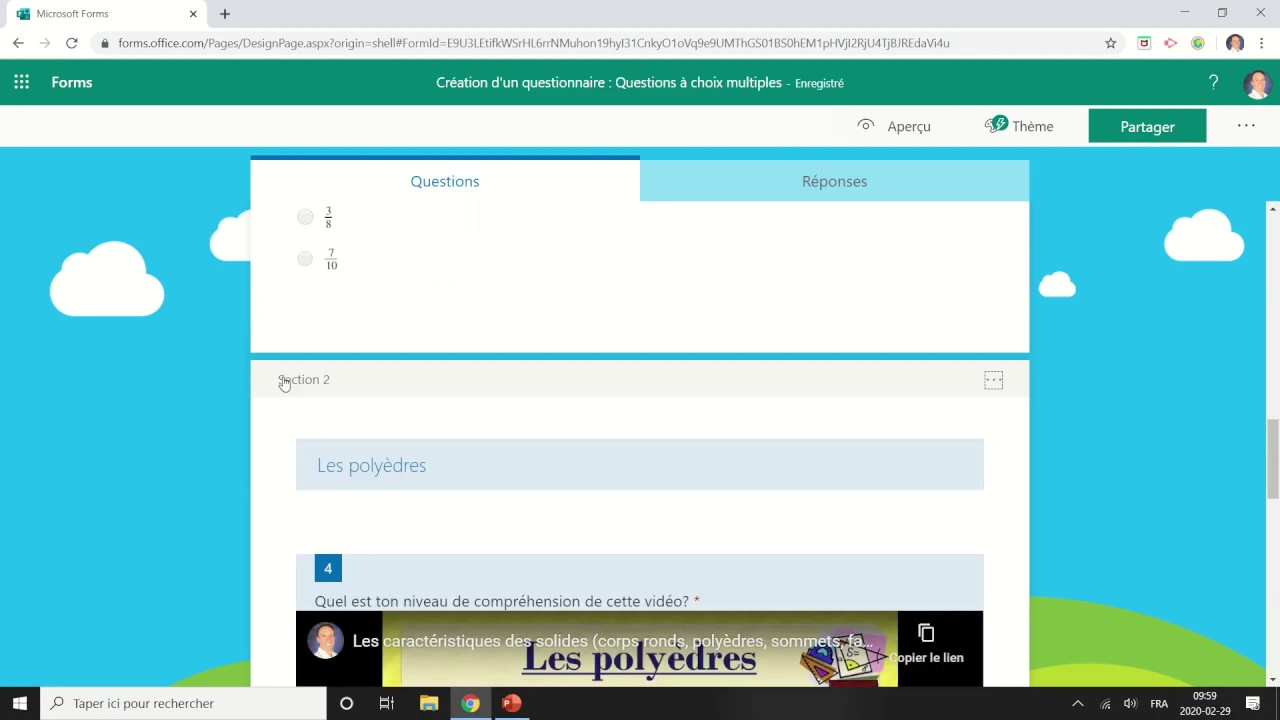The image size is (1280, 720).
Task: Click the Section 2 label
Action: click(304, 379)
